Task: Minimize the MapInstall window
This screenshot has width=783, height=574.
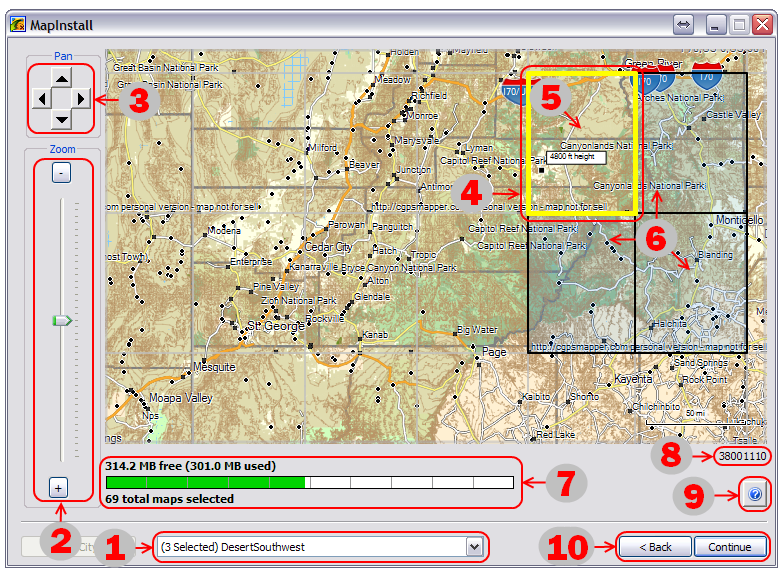Action: [716, 25]
